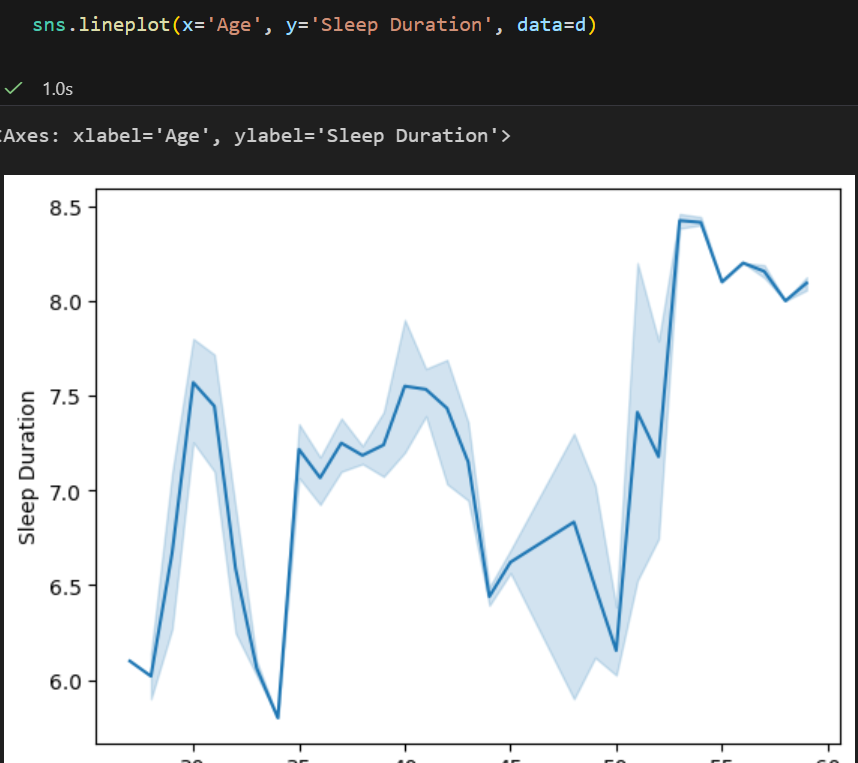Click the highest peak of the plotted line
The height and width of the screenshot is (763, 858).
(681, 221)
